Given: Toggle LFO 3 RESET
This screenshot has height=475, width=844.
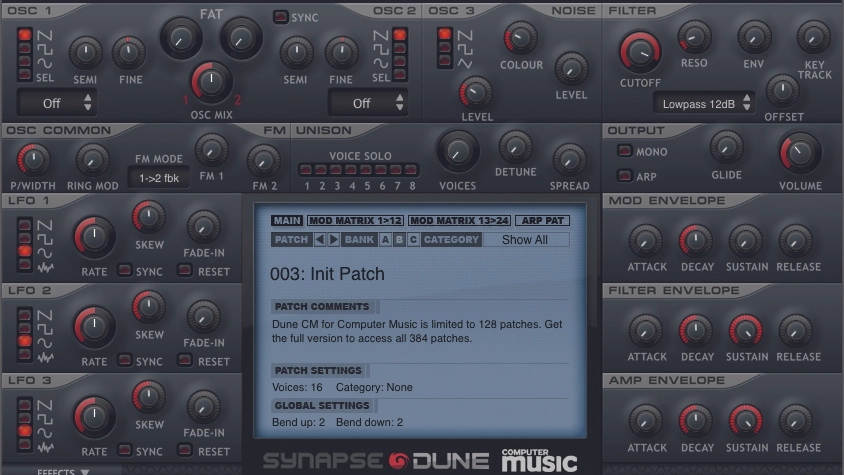Looking at the screenshot, I should pyautogui.click(x=185, y=450).
